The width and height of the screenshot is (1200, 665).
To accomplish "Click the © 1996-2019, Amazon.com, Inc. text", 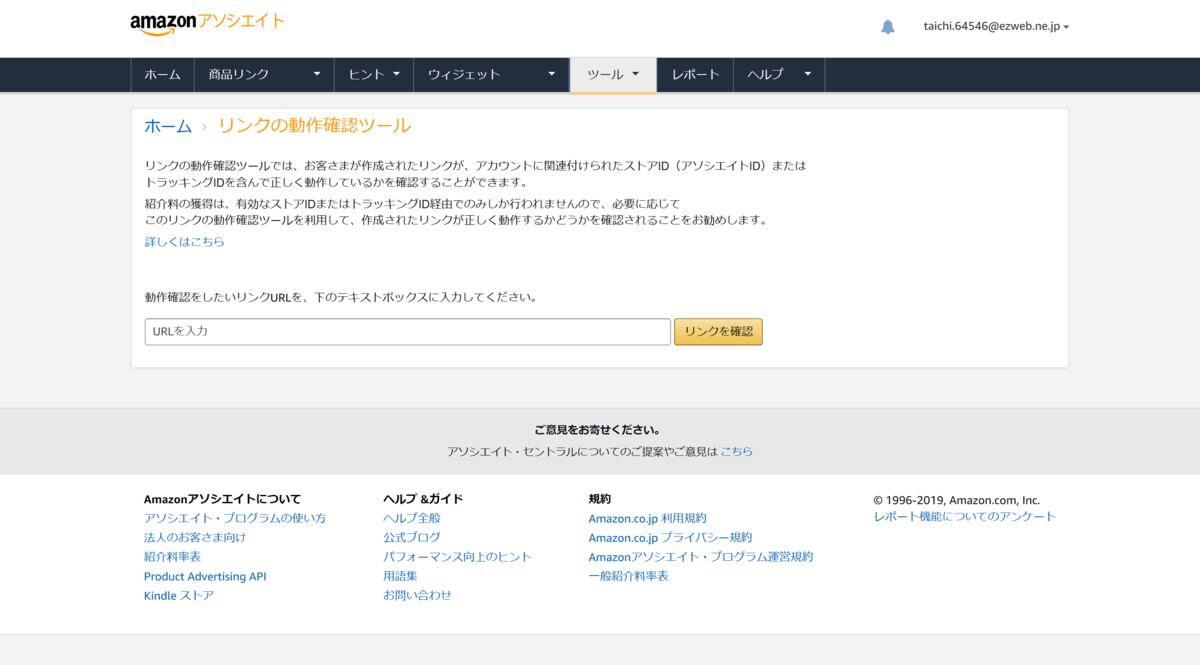I will [x=957, y=500].
